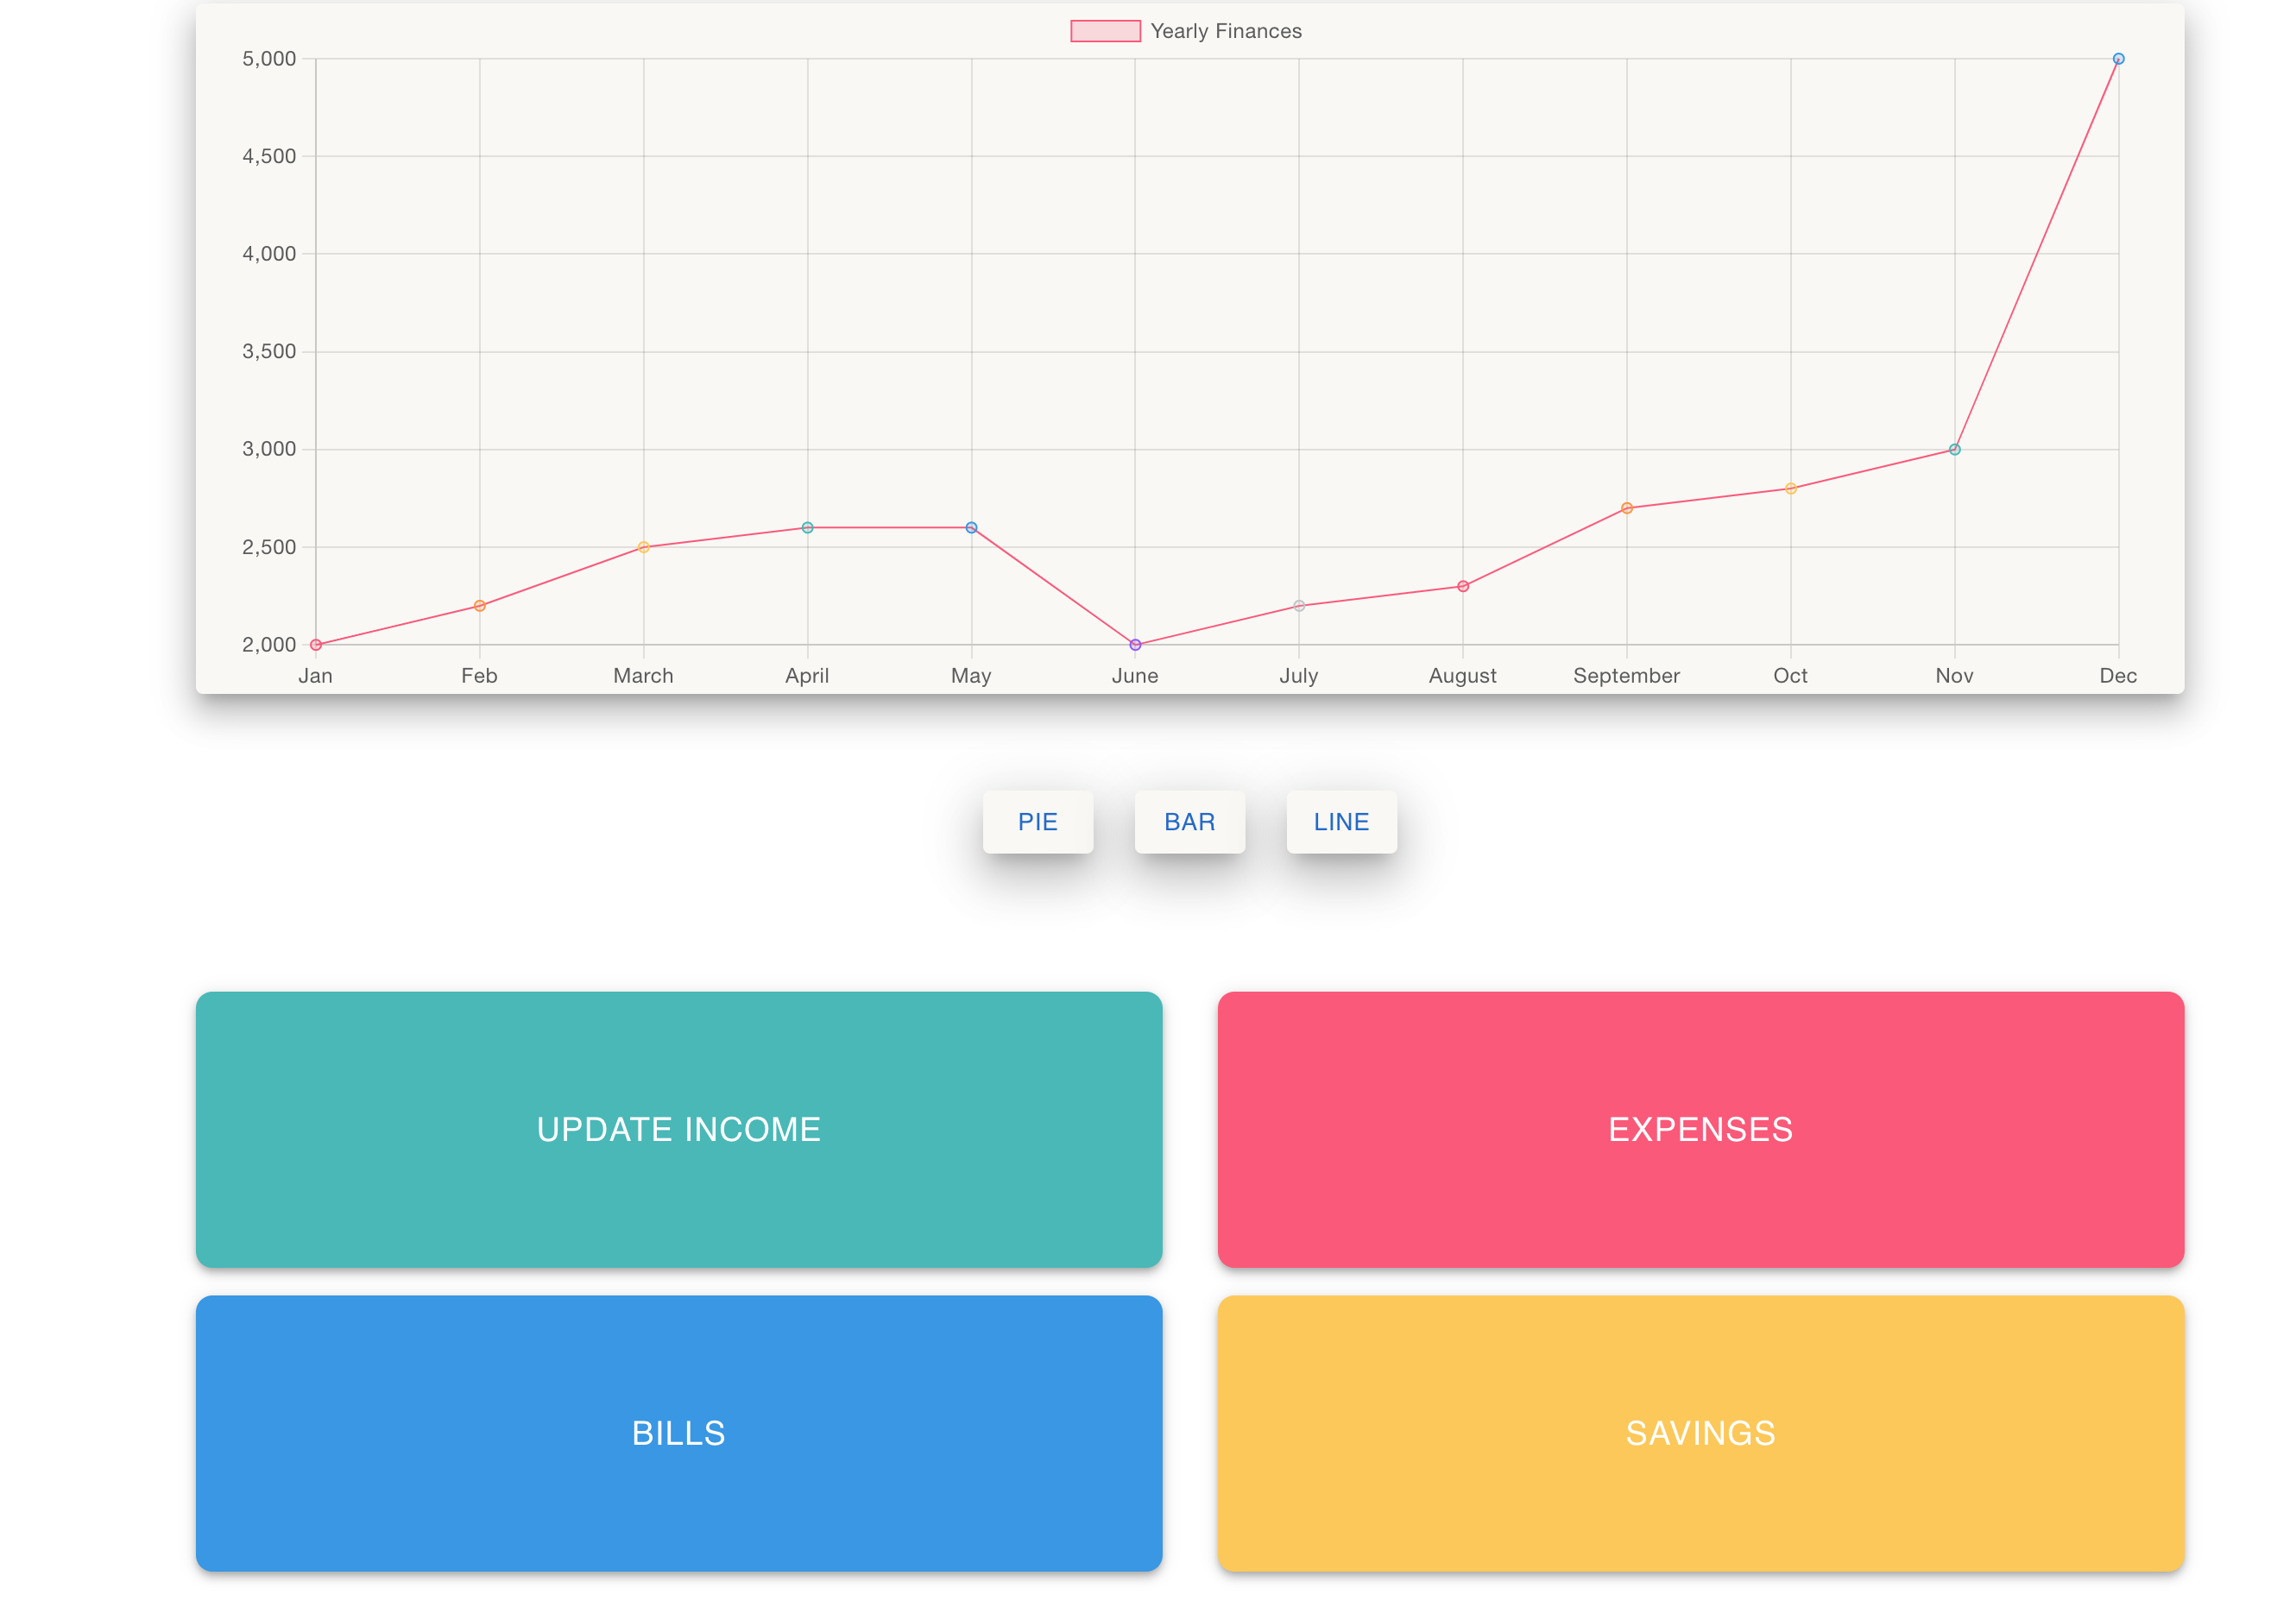Click the April data point on line

click(807, 528)
